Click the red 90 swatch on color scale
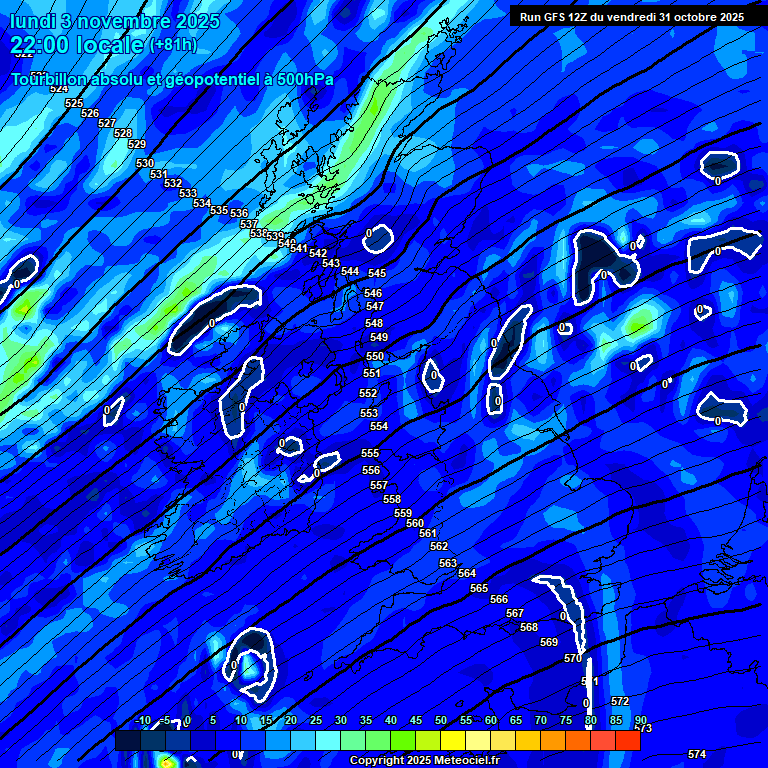Screen dimensions: 768x768 (627, 740)
